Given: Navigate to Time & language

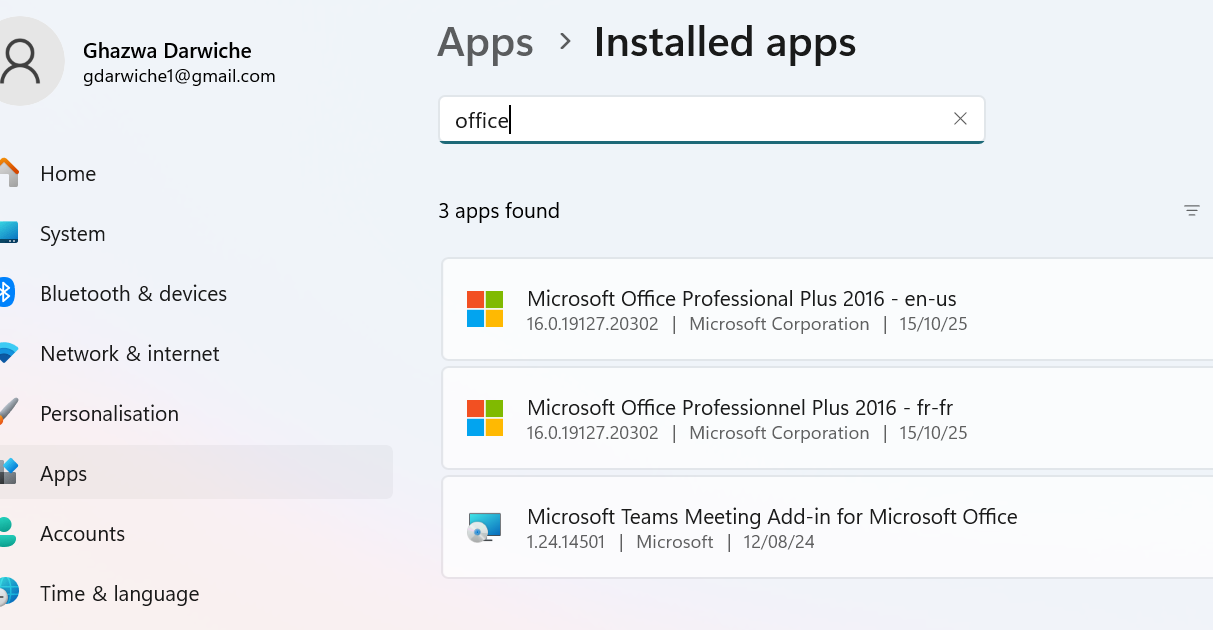Looking at the screenshot, I should tap(119, 594).
